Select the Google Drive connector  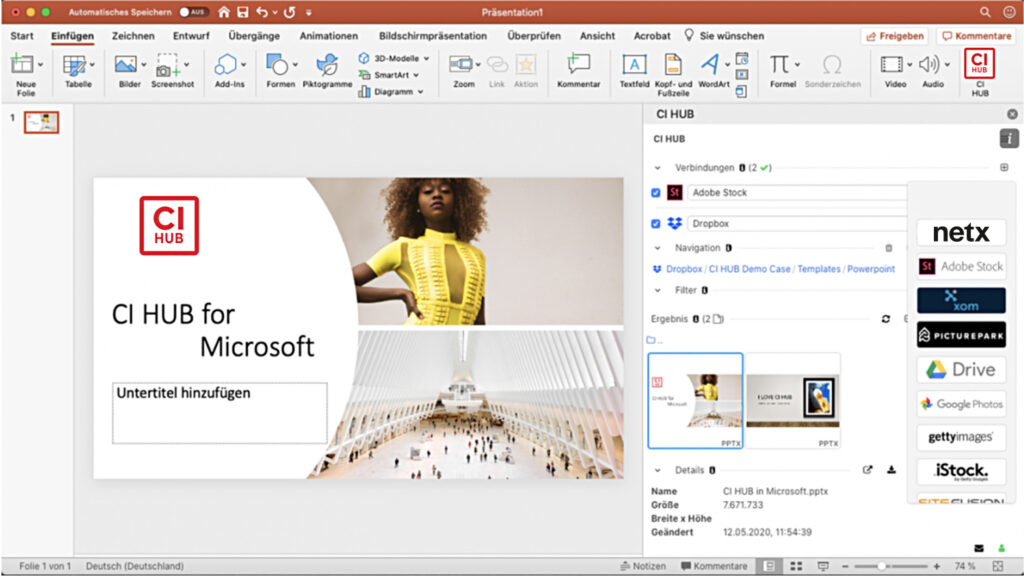pos(961,369)
